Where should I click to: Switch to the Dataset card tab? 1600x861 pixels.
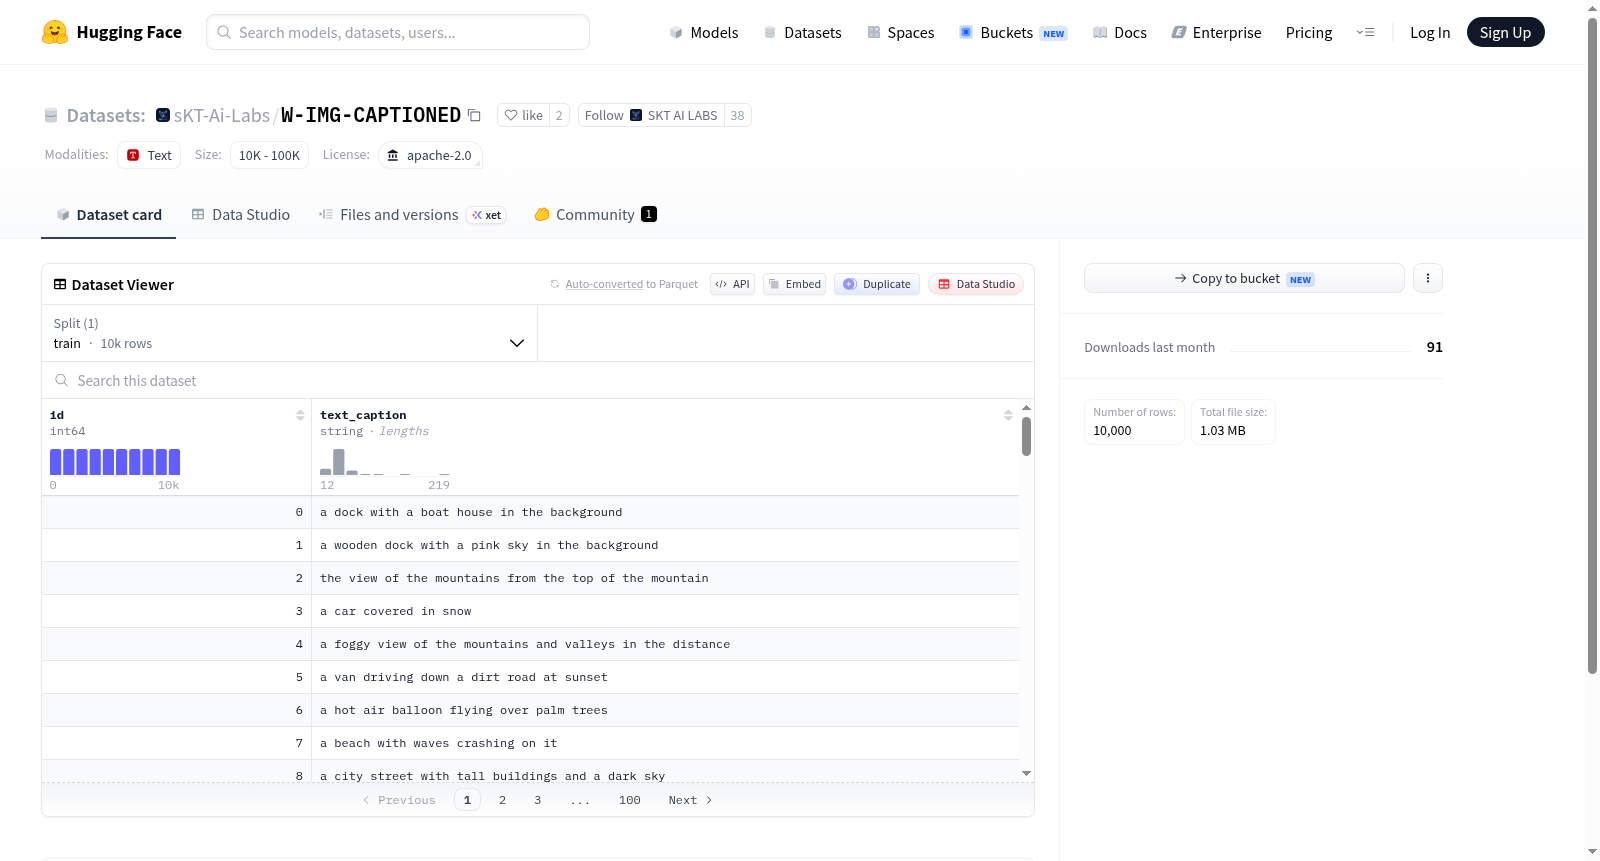coord(109,215)
